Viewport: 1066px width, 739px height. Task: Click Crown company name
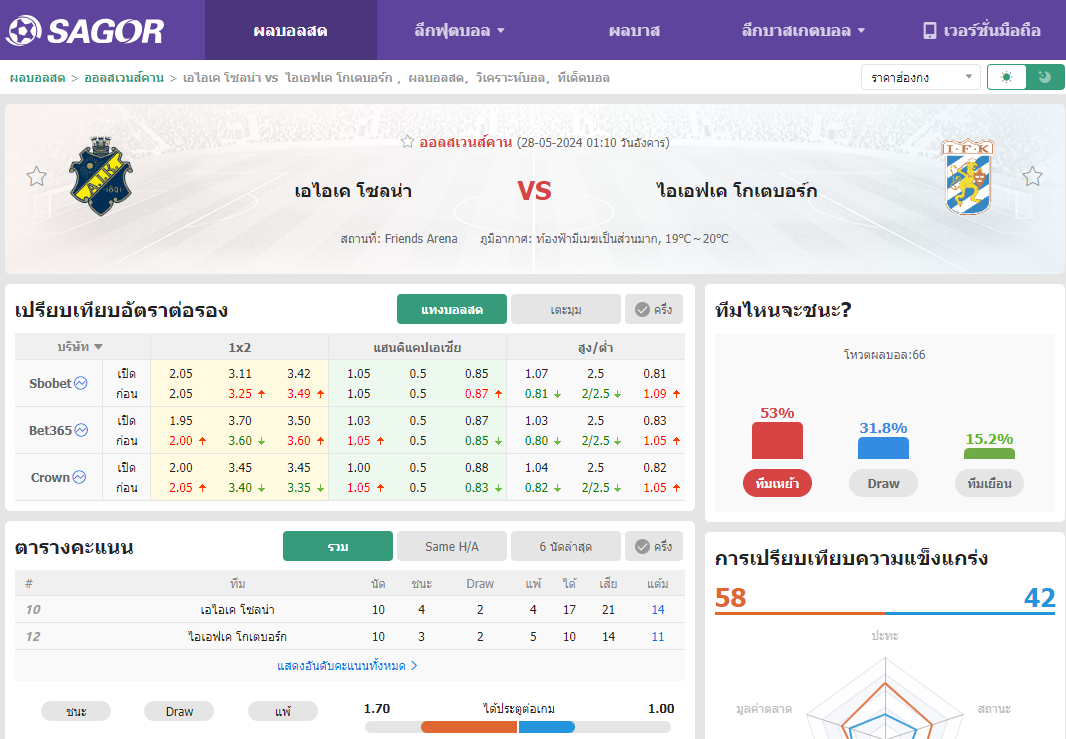[x=50, y=477]
